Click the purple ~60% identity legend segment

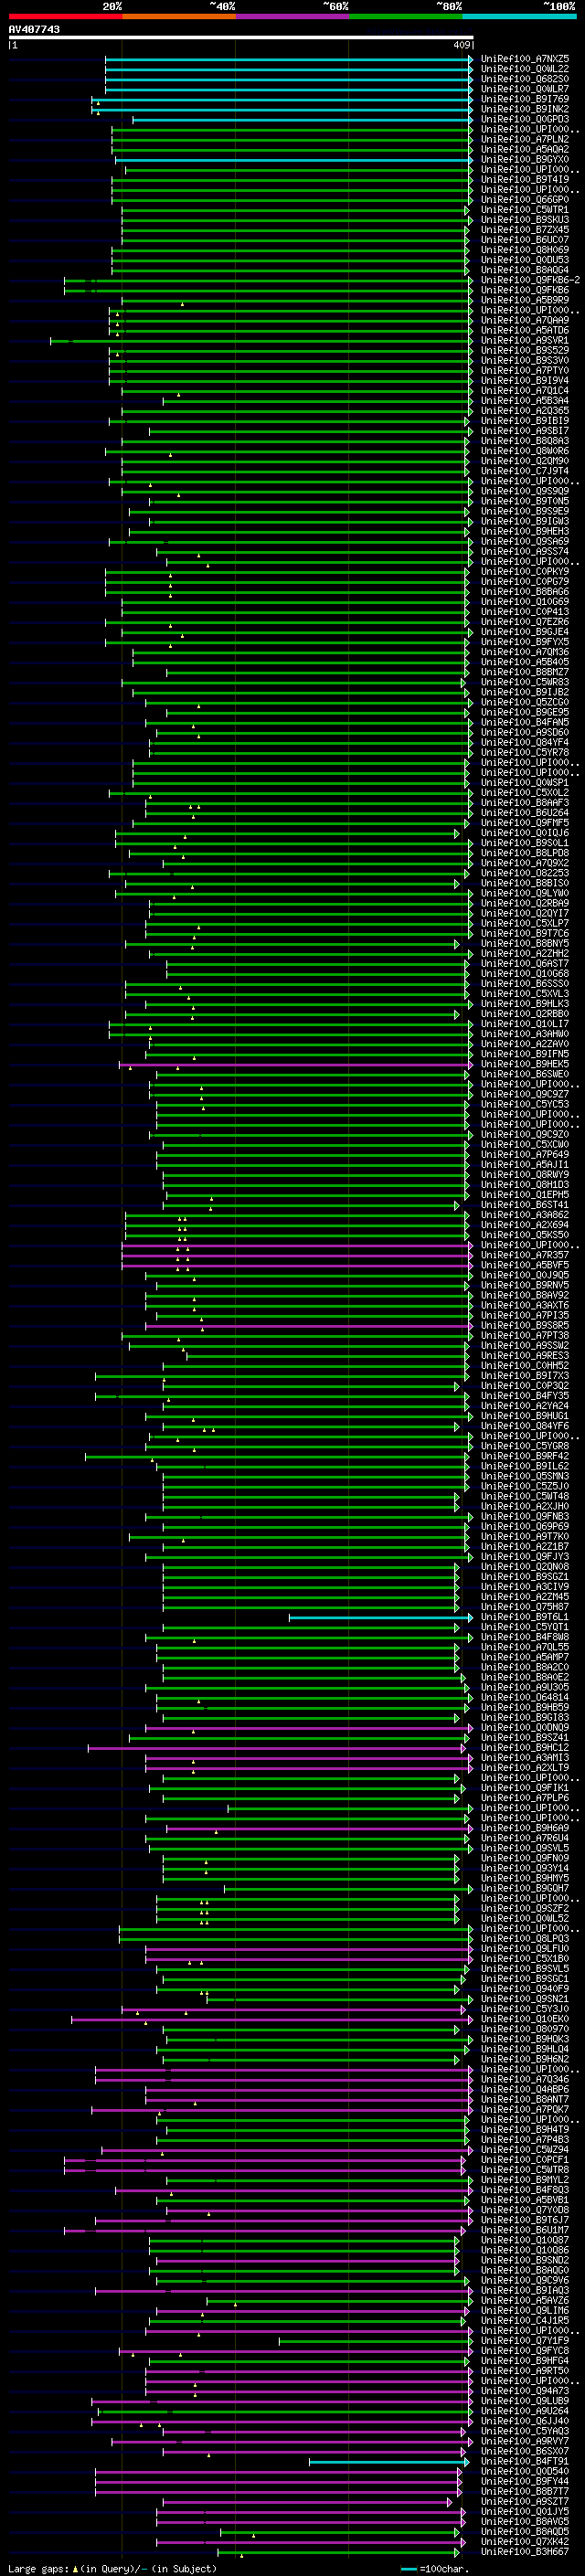coord(292,16)
